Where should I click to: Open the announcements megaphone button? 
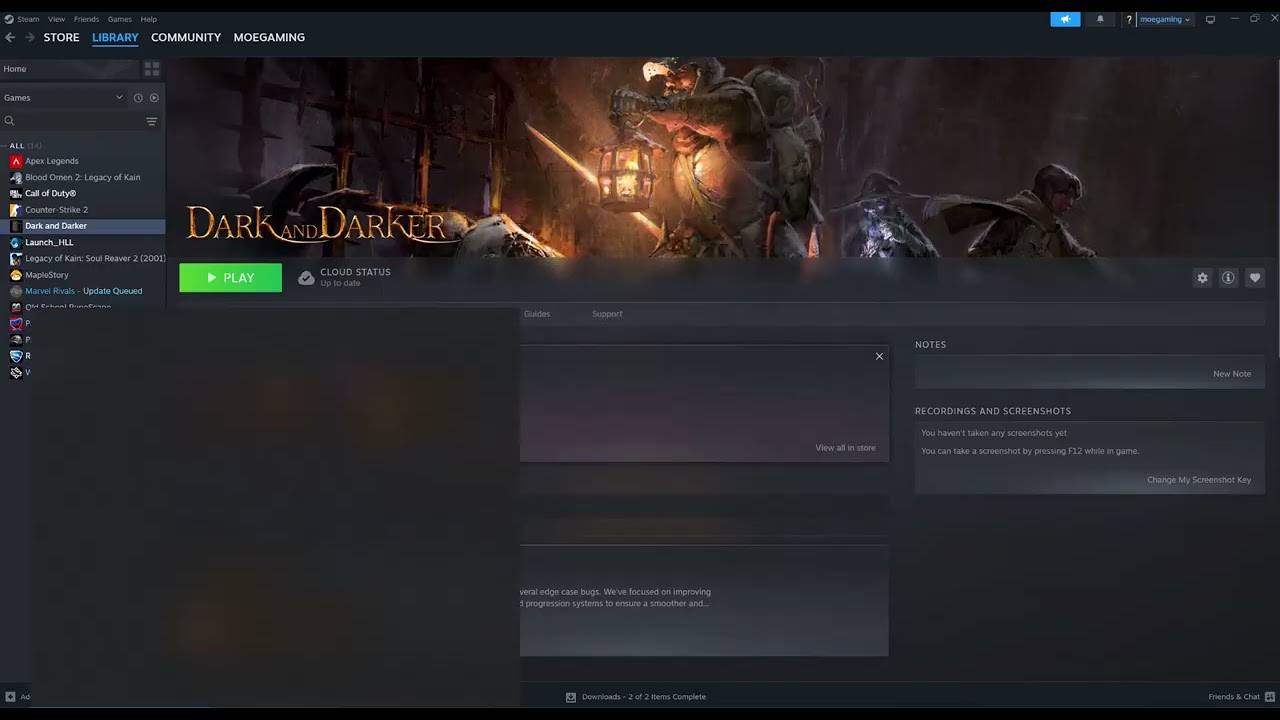[1065, 19]
